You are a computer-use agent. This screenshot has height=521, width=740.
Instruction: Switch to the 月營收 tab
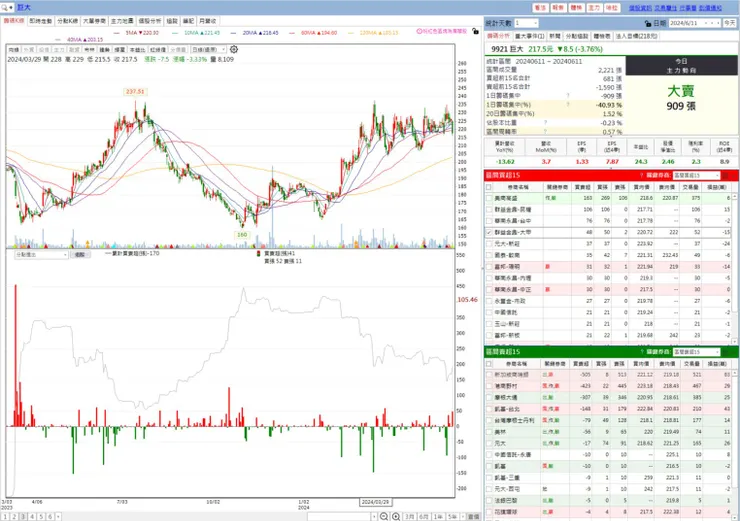tap(207, 21)
